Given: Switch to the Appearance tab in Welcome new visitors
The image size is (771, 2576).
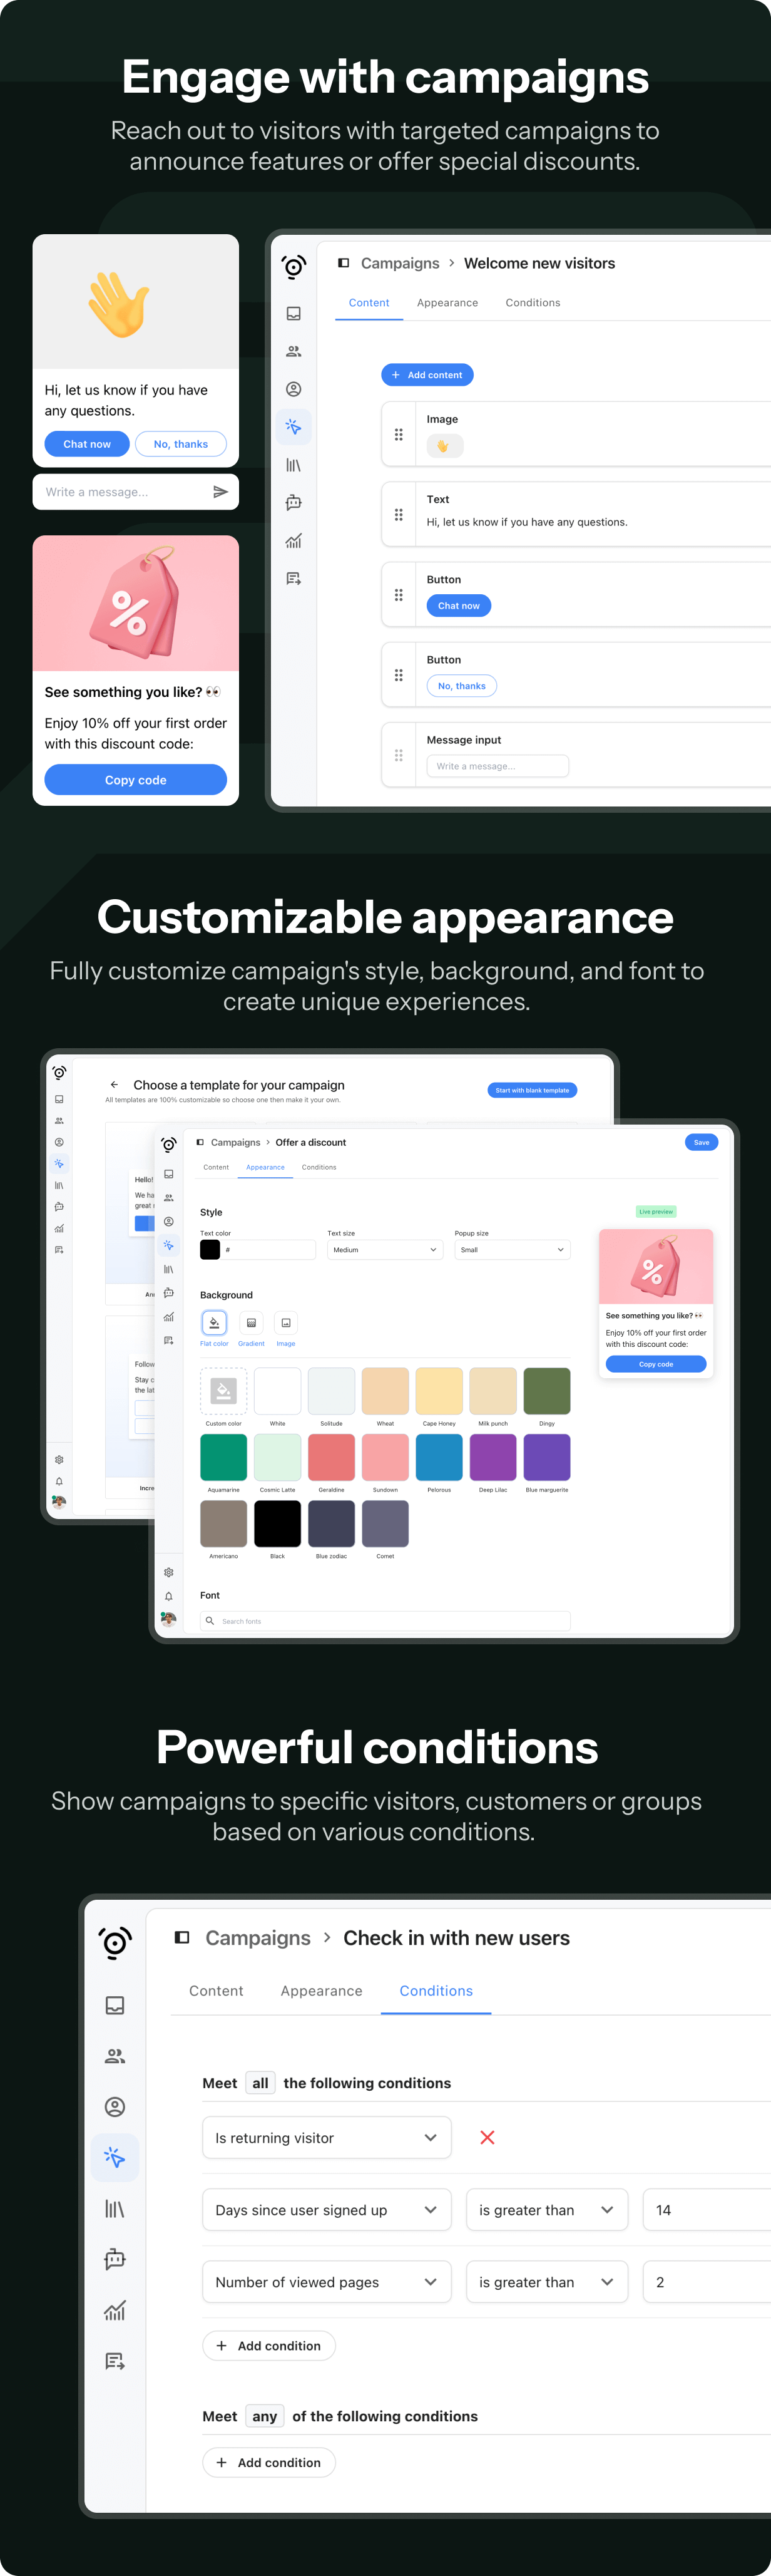Looking at the screenshot, I should click(x=447, y=303).
